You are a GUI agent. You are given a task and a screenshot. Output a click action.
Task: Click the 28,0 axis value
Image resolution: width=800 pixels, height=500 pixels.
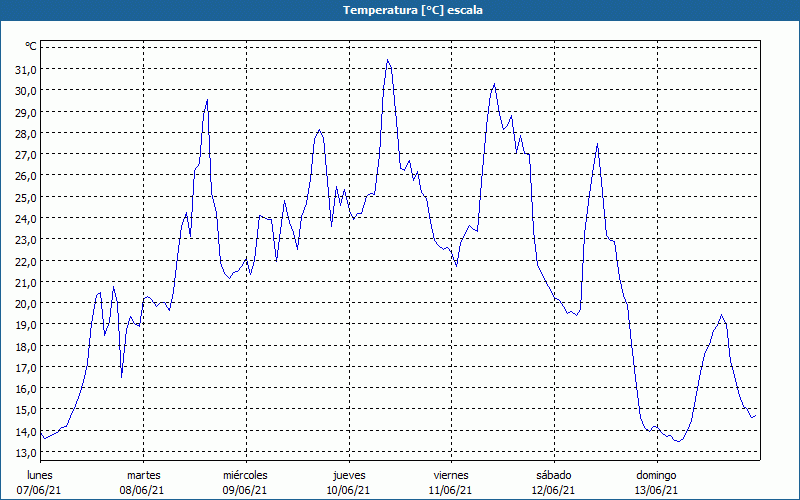pos(26,134)
